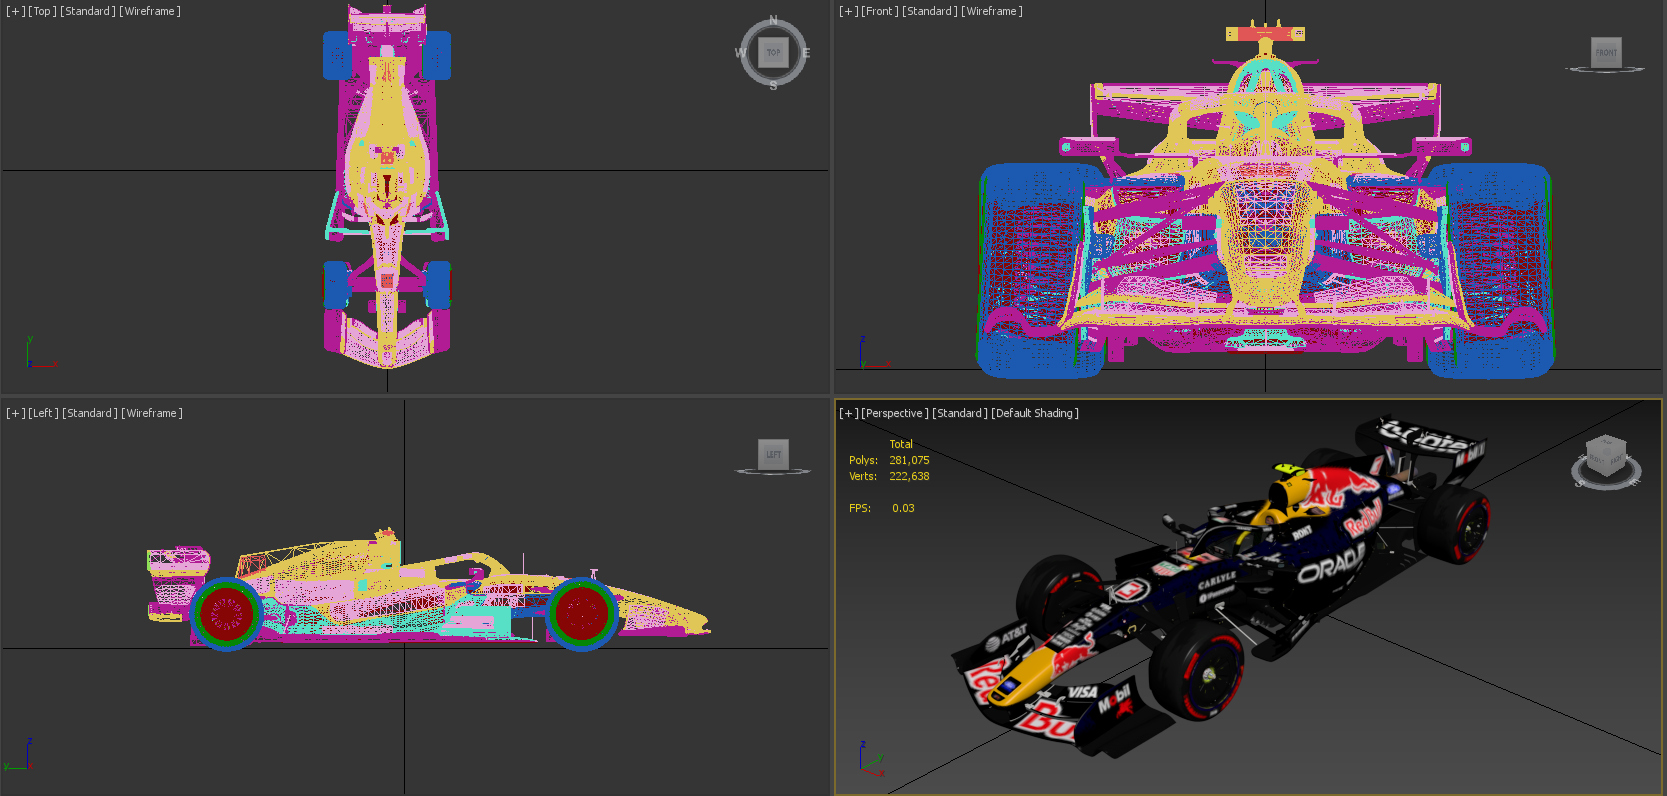Open [Standard] menu in Perspective viewport
The width and height of the screenshot is (1667, 796).
pyautogui.click(x=960, y=413)
